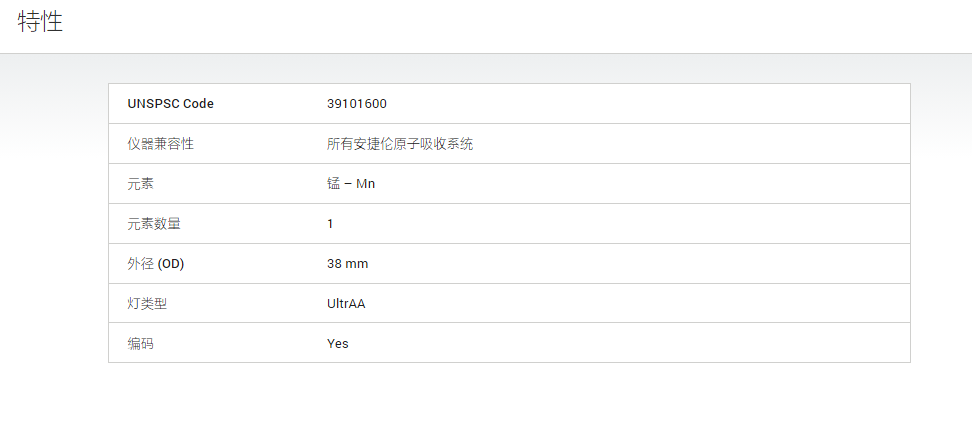The image size is (972, 426).
Task: Click the 特性 section heading
Action: coord(40,22)
